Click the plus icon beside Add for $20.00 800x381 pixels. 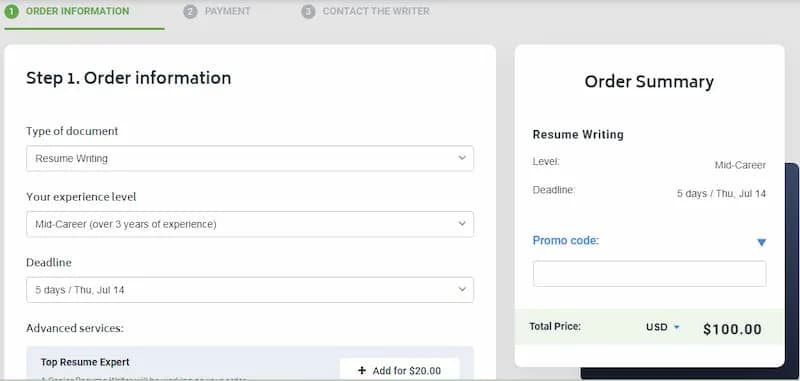362,371
